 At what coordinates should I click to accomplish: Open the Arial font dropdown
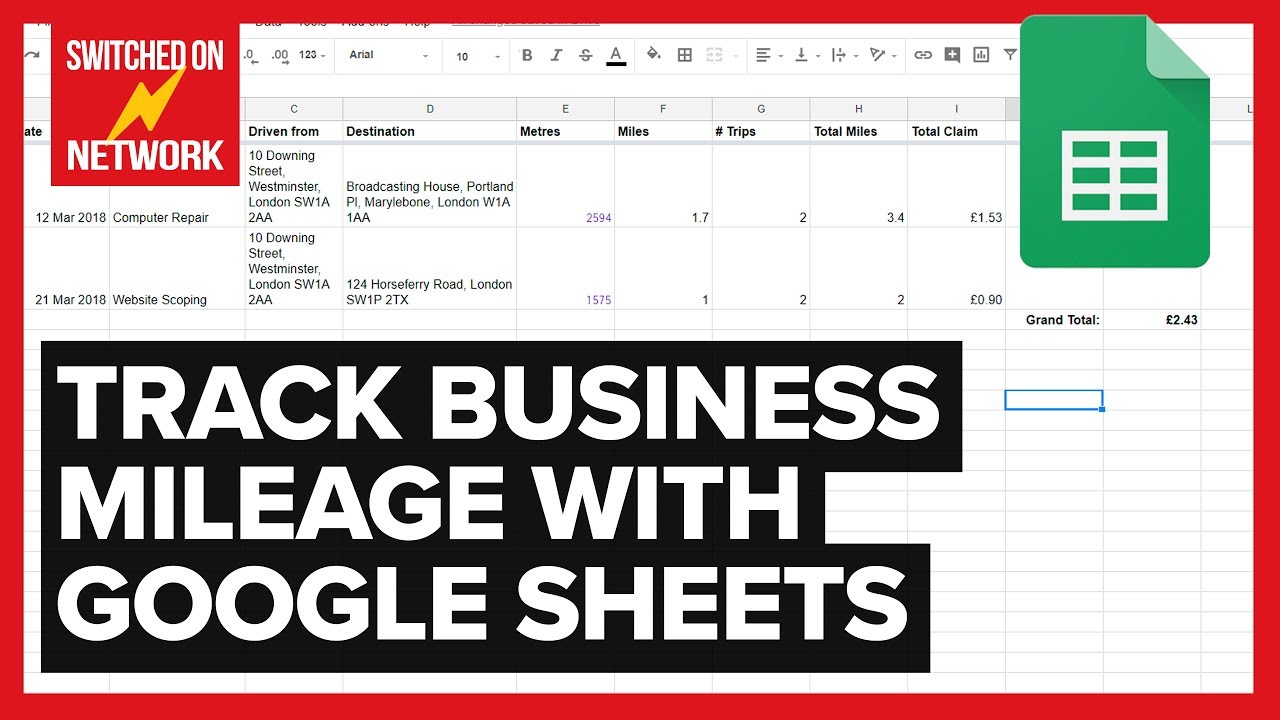pos(389,55)
